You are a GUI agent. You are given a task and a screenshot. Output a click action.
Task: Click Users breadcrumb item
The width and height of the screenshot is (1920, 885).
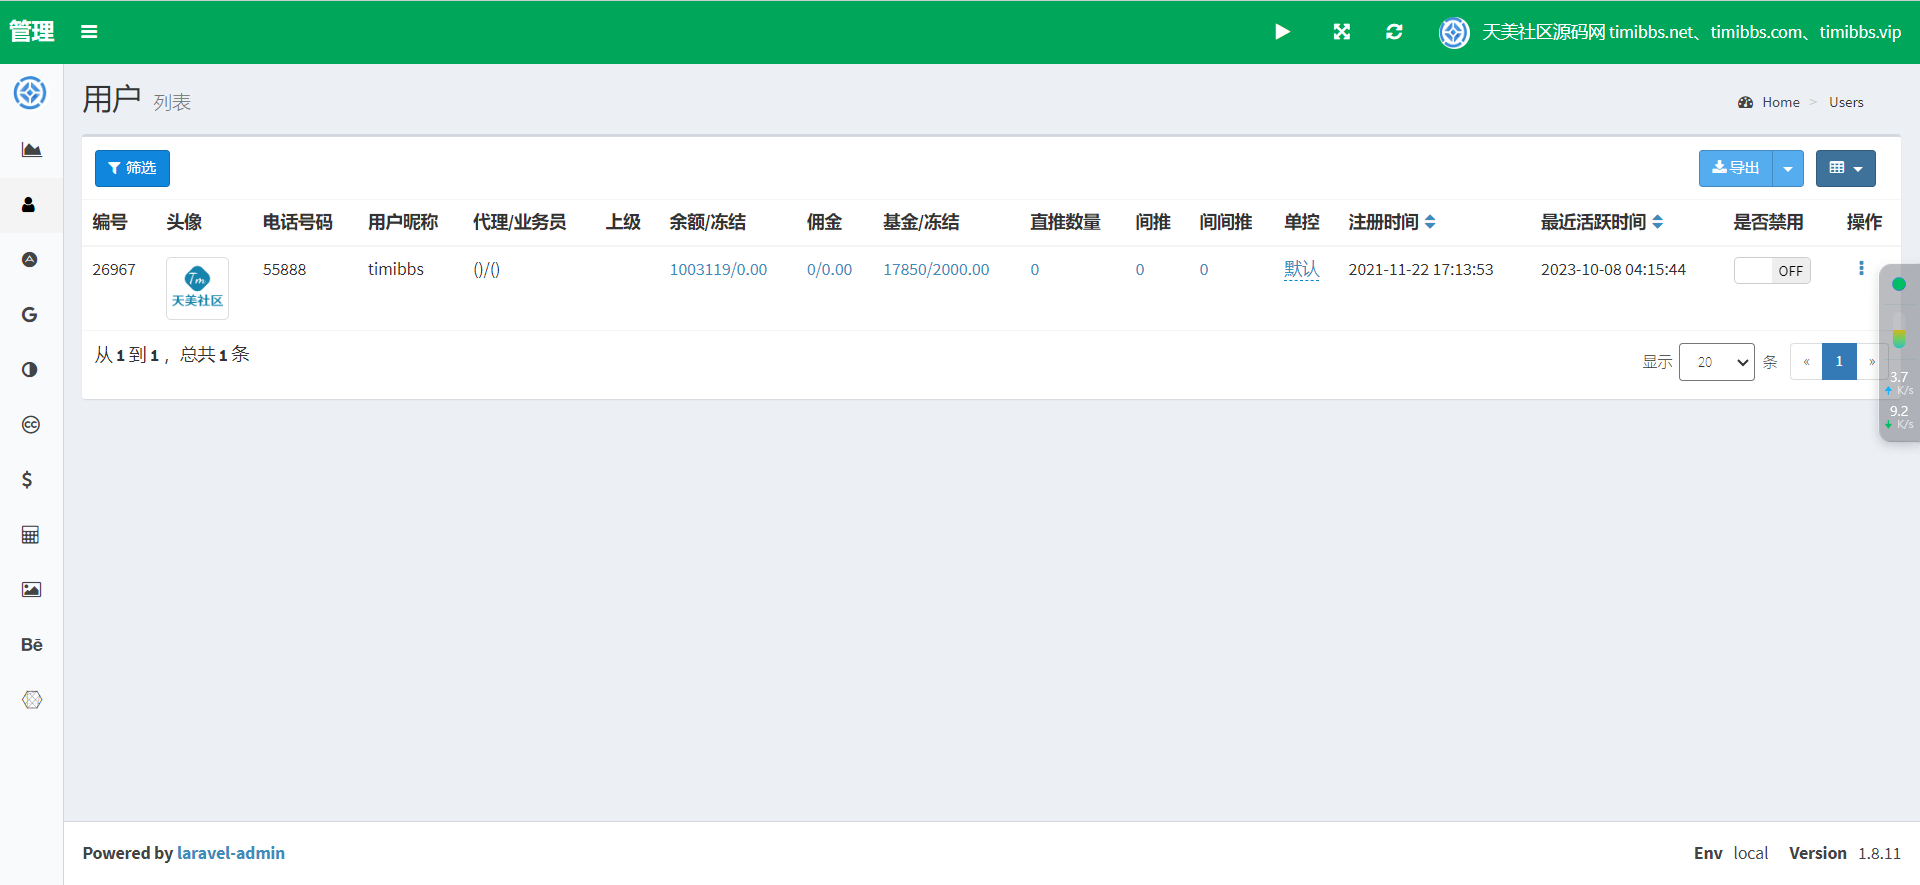[x=1846, y=102]
